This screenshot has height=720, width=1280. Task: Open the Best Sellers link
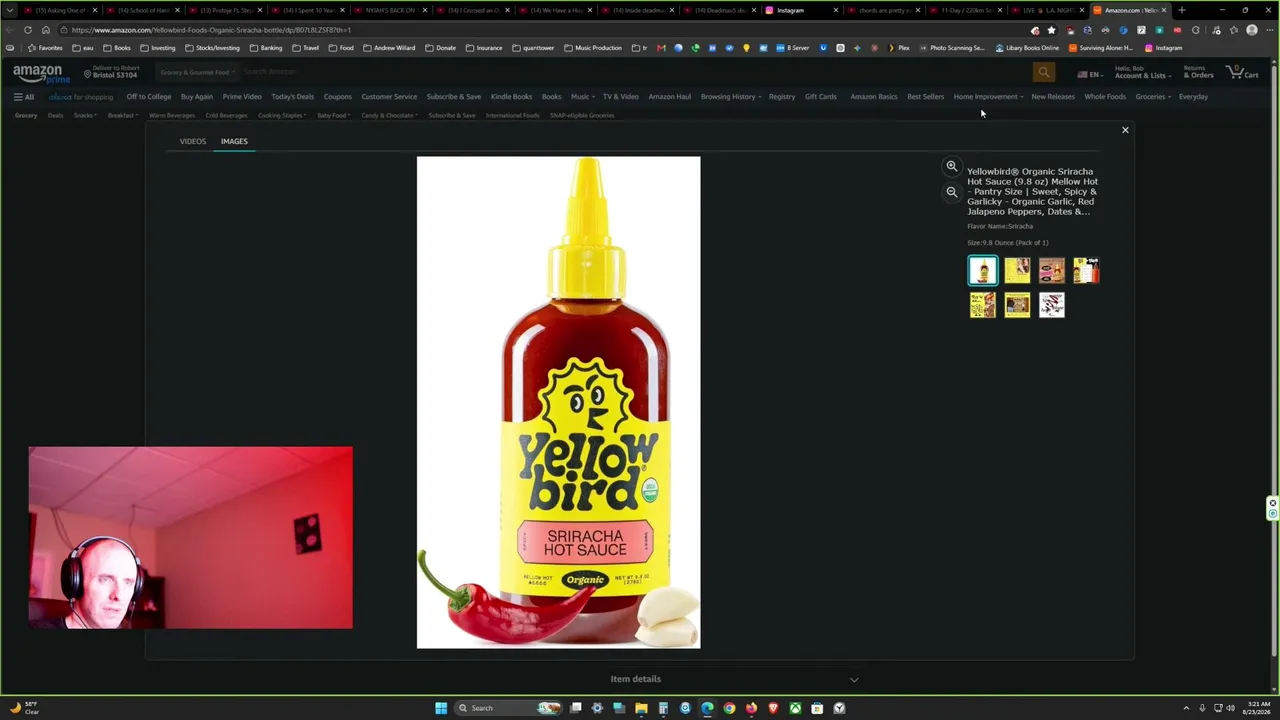click(x=926, y=97)
